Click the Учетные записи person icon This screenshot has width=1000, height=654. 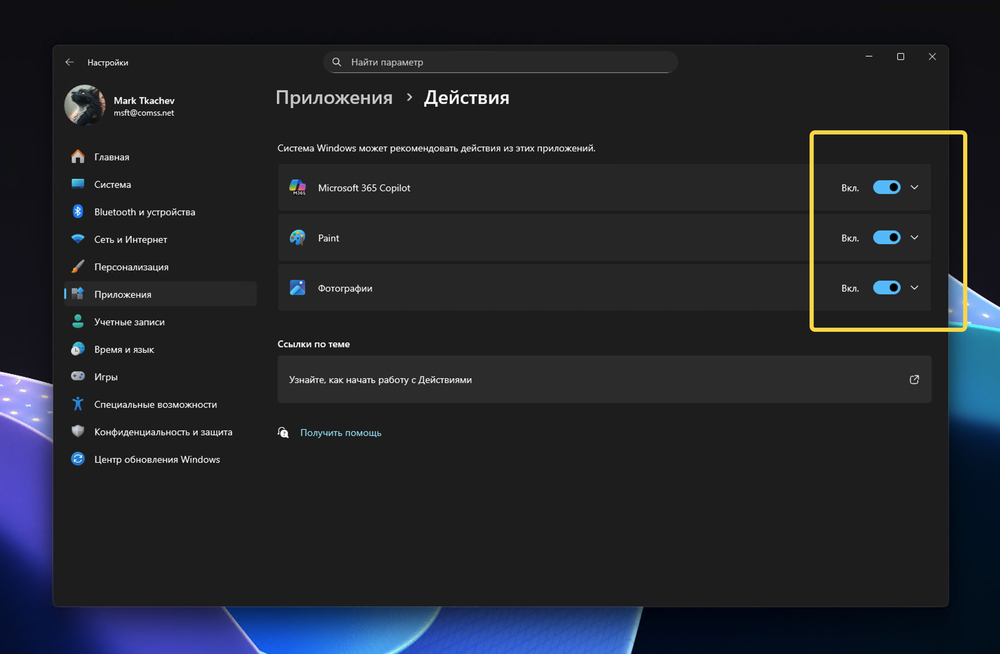[x=78, y=321]
